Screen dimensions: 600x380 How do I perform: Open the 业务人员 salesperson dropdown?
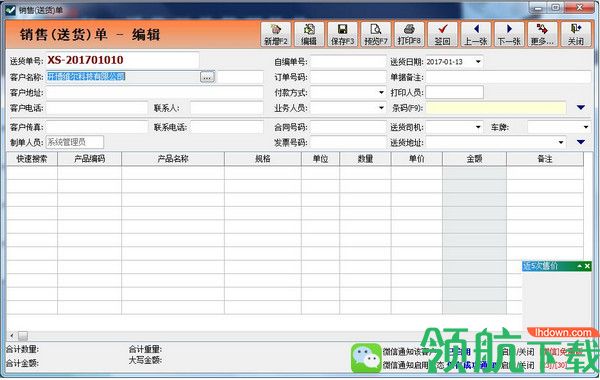pyautogui.click(x=381, y=108)
